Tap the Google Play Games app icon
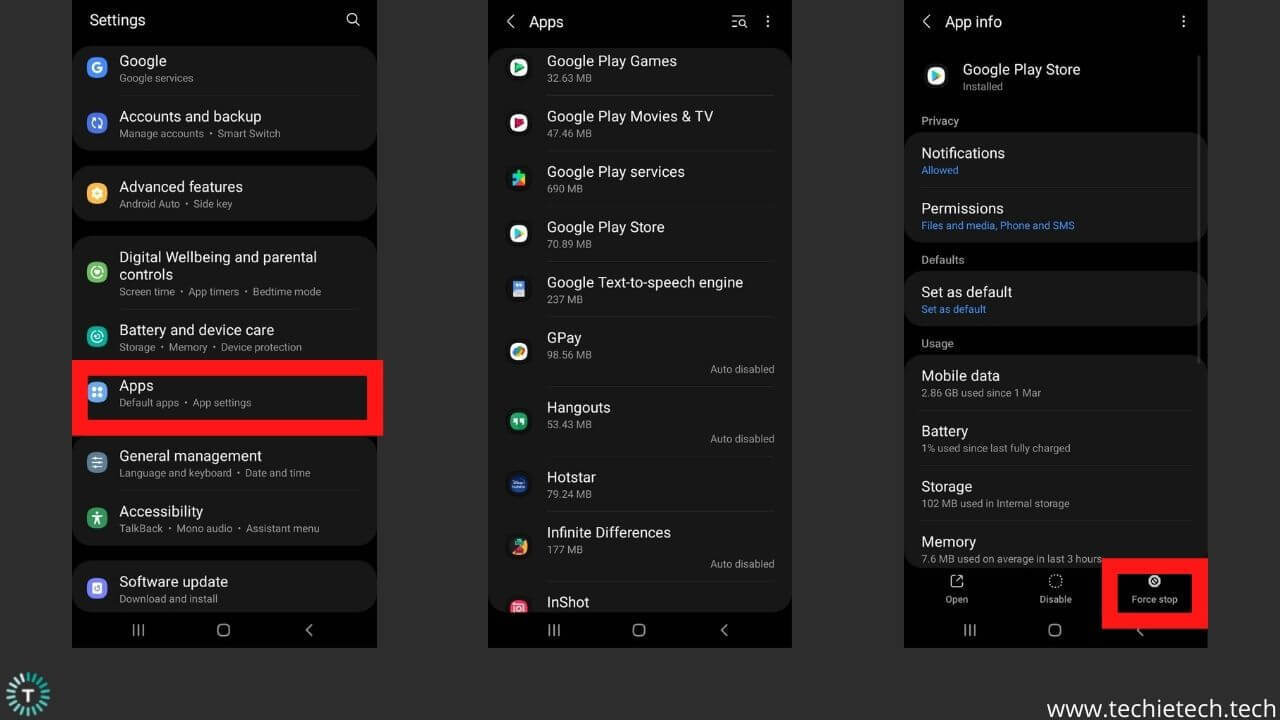The image size is (1280, 720). pyautogui.click(x=518, y=68)
